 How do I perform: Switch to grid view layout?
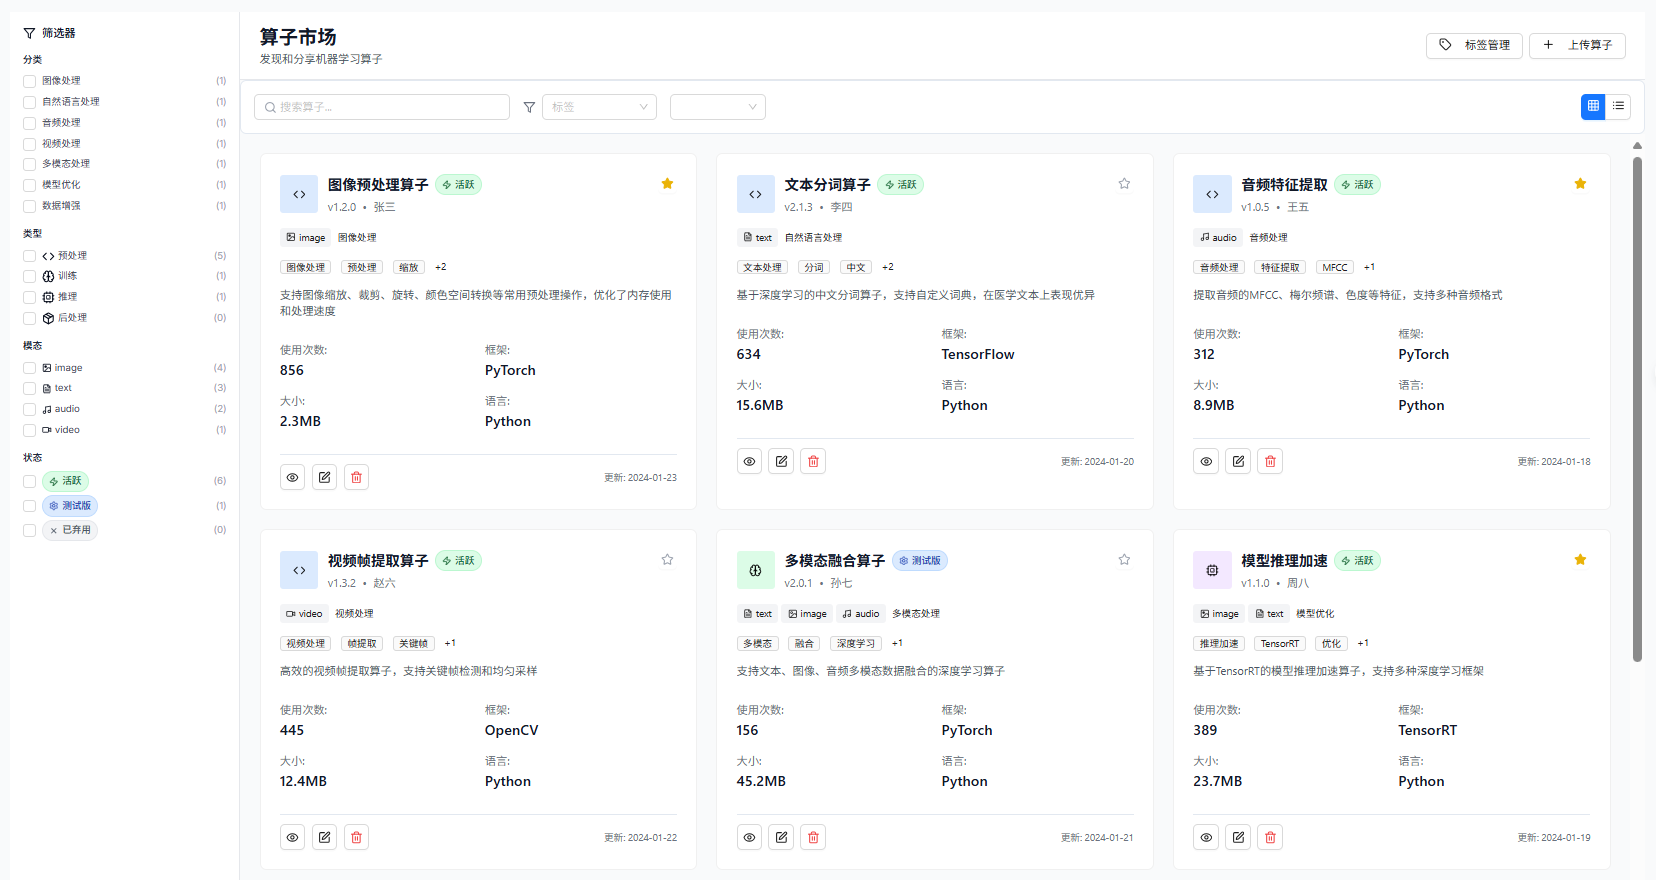click(1593, 106)
